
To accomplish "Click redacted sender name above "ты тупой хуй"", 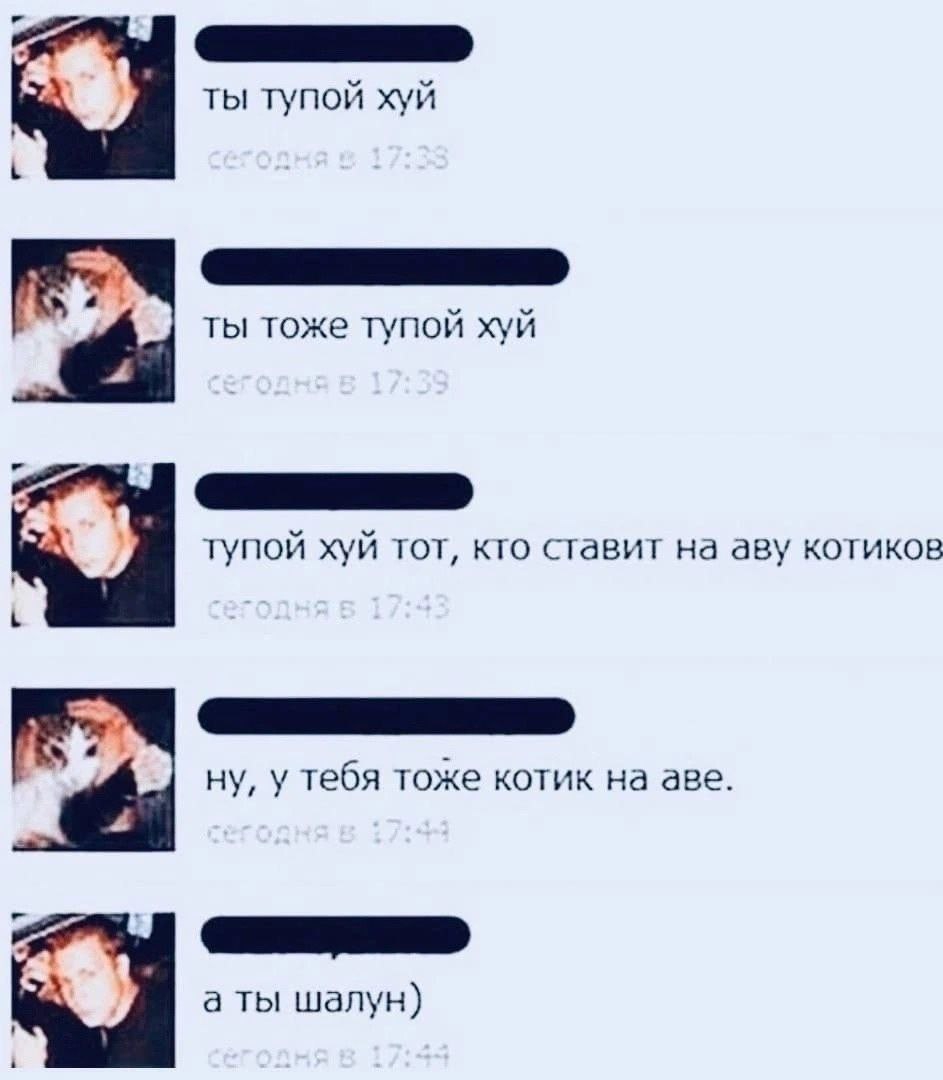I will click(x=334, y=43).
